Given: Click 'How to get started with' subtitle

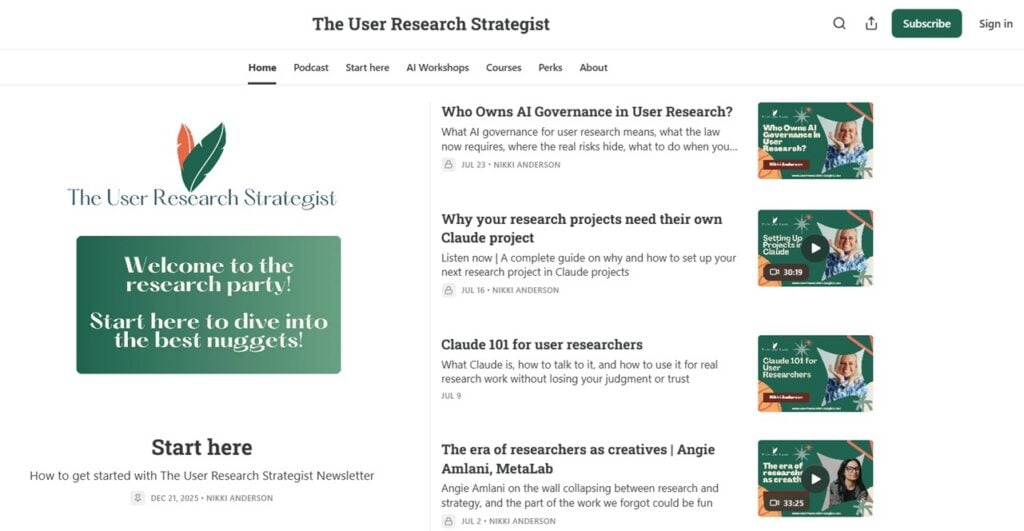Looking at the screenshot, I should (x=202, y=475).
